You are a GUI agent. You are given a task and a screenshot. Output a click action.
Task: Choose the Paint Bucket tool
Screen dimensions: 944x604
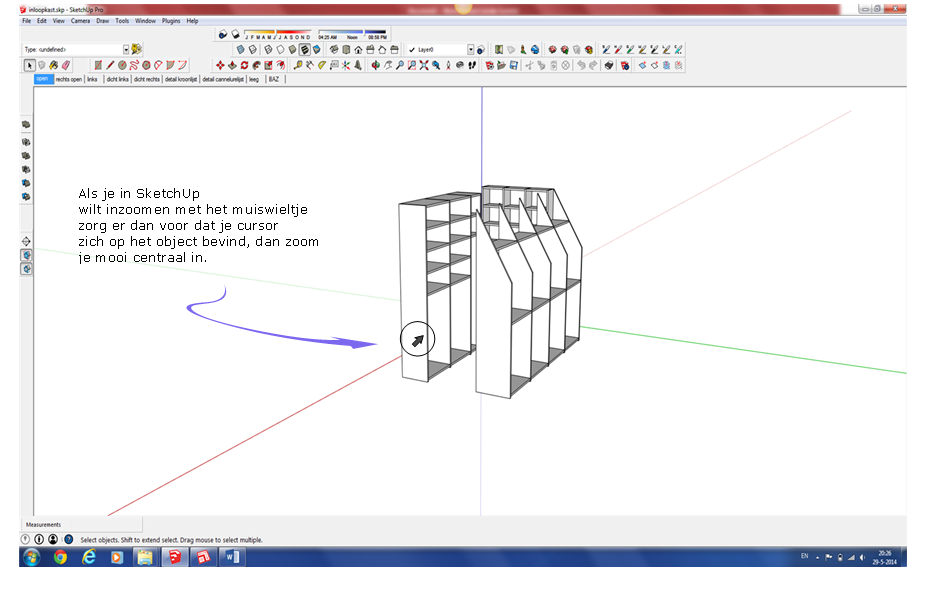[x=54, y=65]
